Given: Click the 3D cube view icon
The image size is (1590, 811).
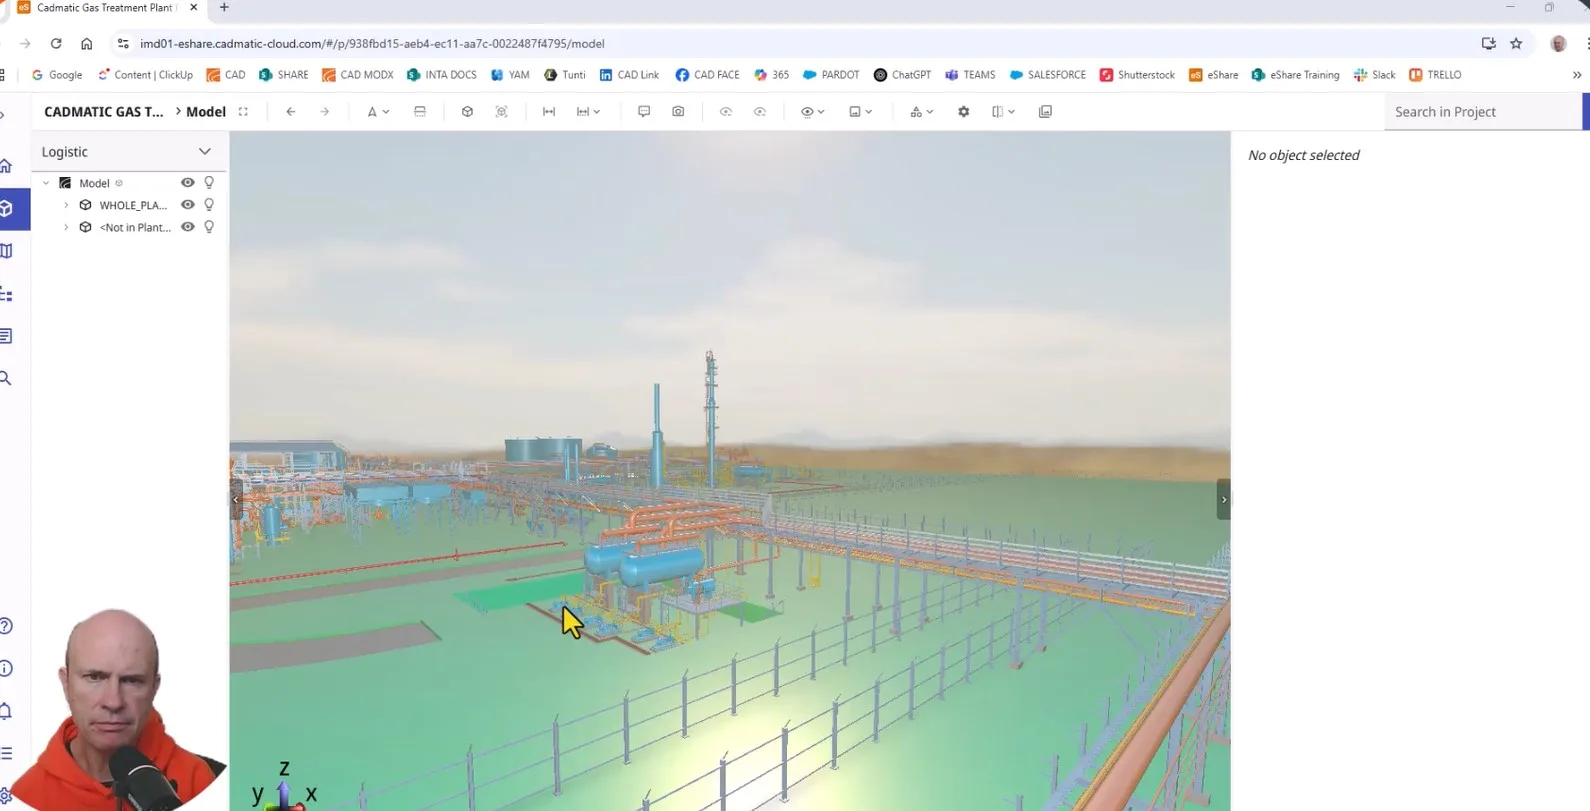Looking at the screenshot, I should [x=467, y=112].
